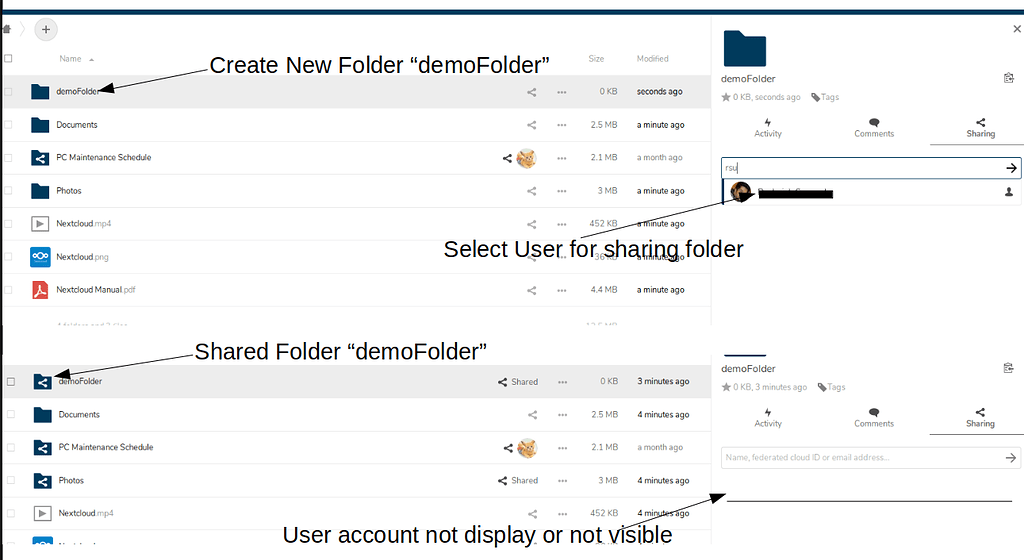1024x560 pixels.
Task: Share icon on Photos row modified a minute ago
Action: [532, 191]
